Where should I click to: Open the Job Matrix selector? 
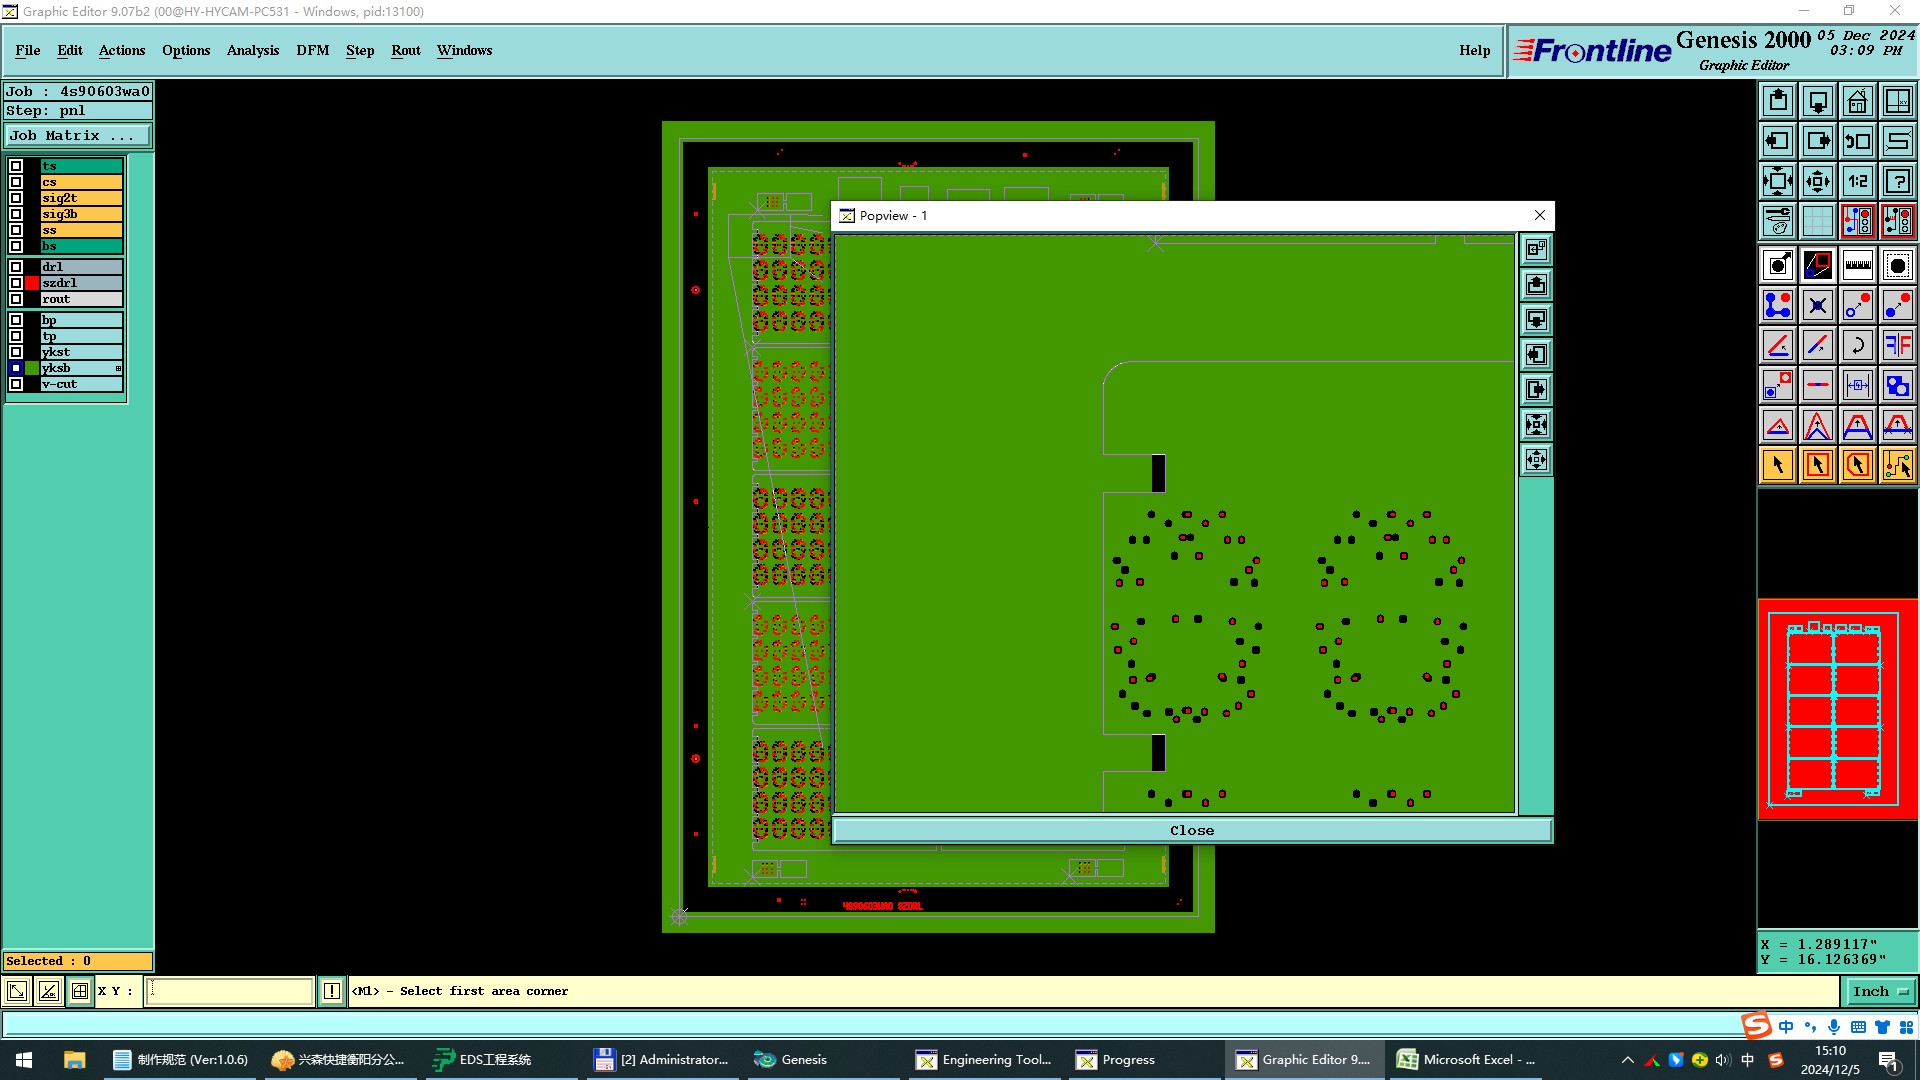tap(78, 136)
